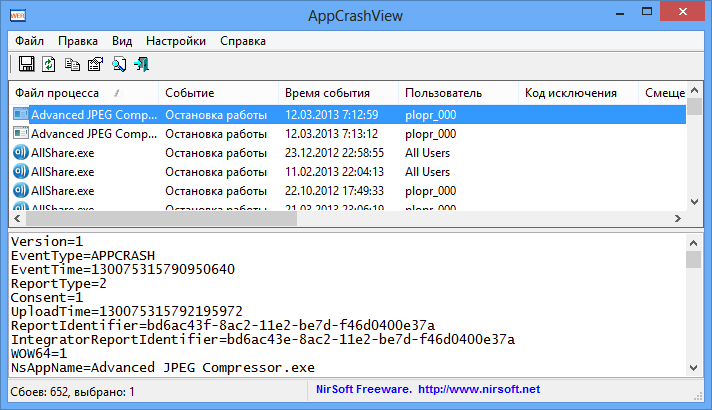Sort by Пользователь column header

[x=458, y=93]
